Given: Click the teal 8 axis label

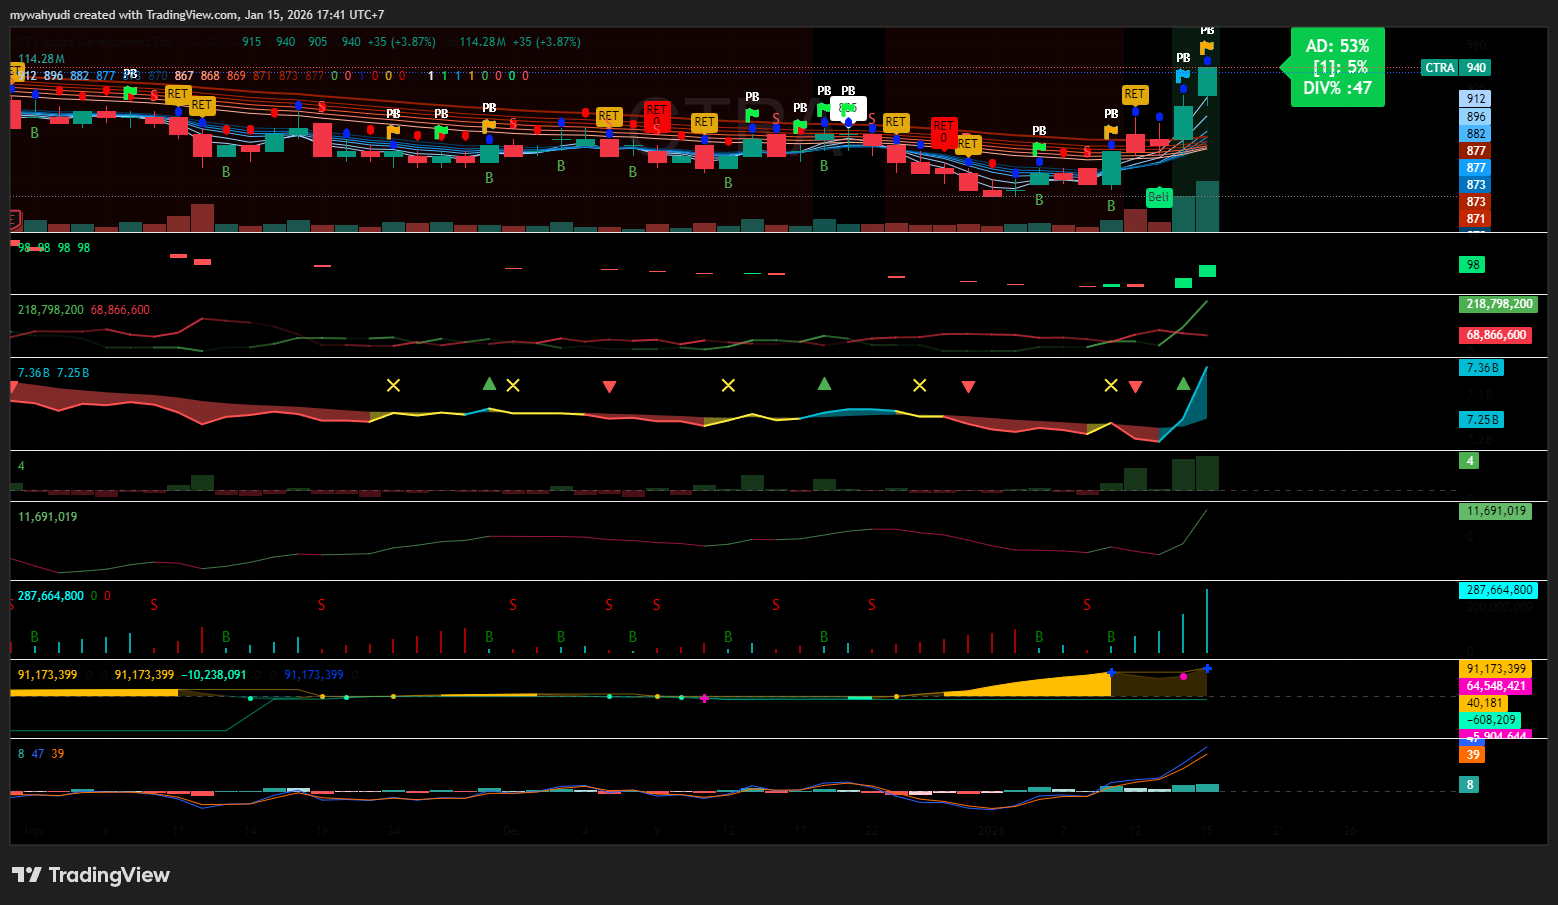Looking at the screenshot, I should coord(1469,785).
